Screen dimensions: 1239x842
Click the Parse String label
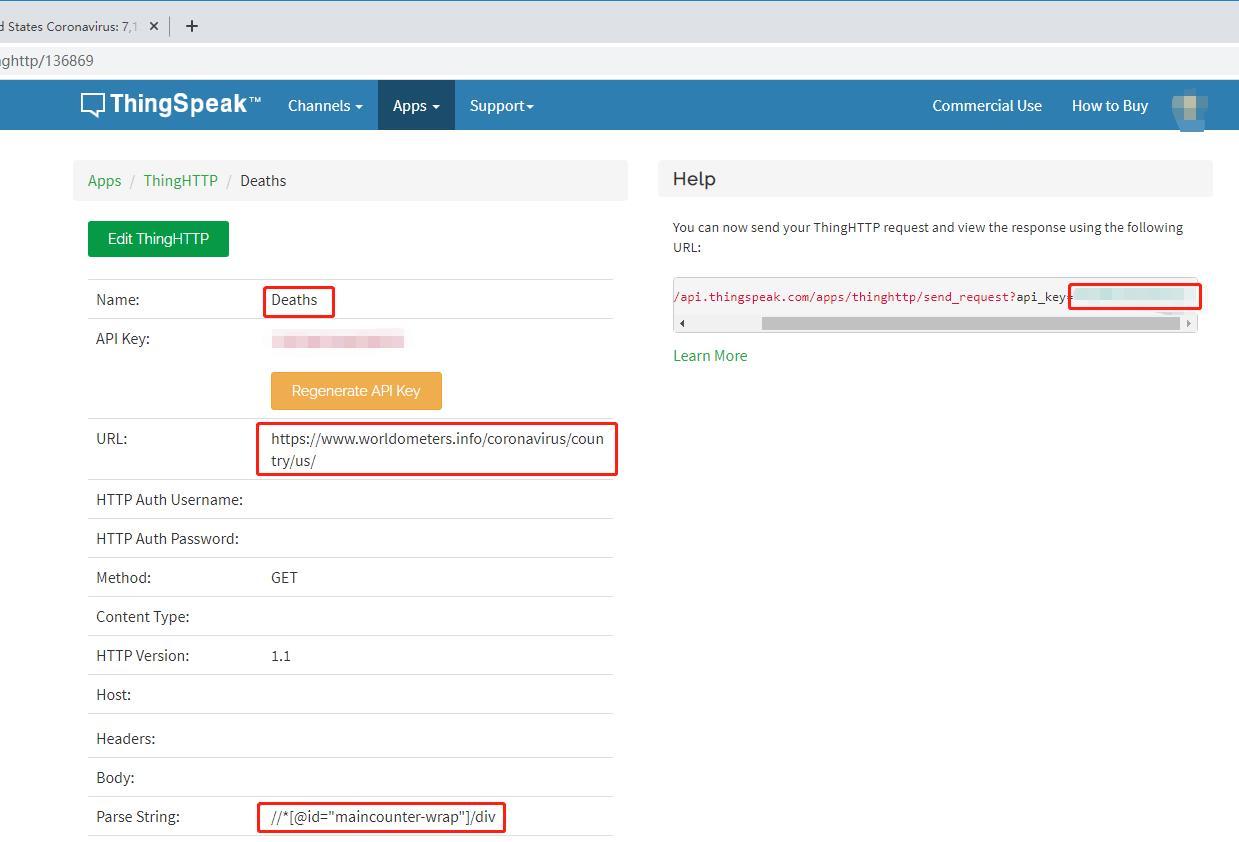138,817
